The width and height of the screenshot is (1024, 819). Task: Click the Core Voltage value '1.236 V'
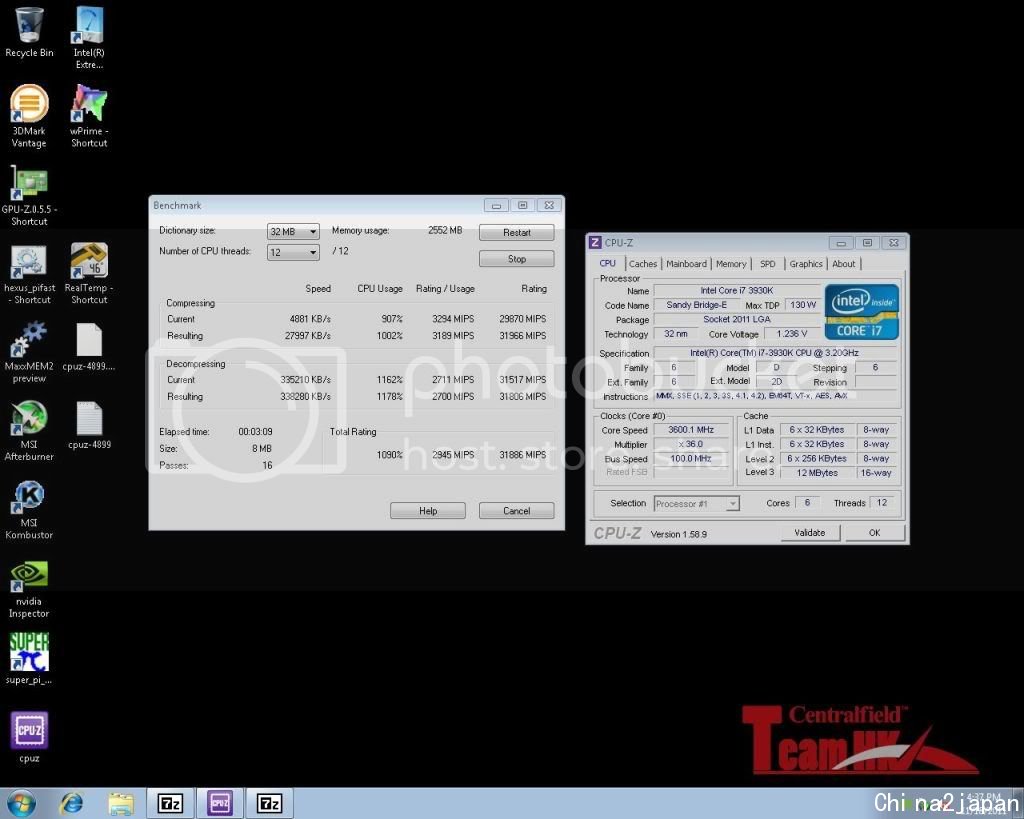click(x=792, y=334)
